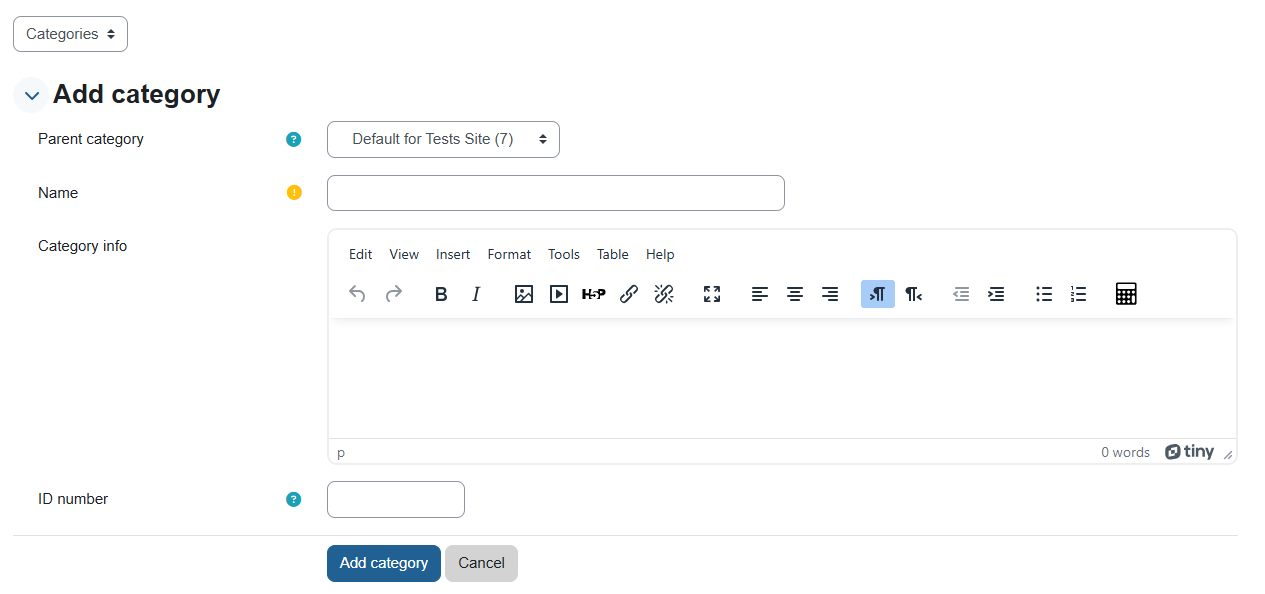The width and height of the screenshot is (1265, 594).
Task: Align text to the left
Action: coord(760,294)
